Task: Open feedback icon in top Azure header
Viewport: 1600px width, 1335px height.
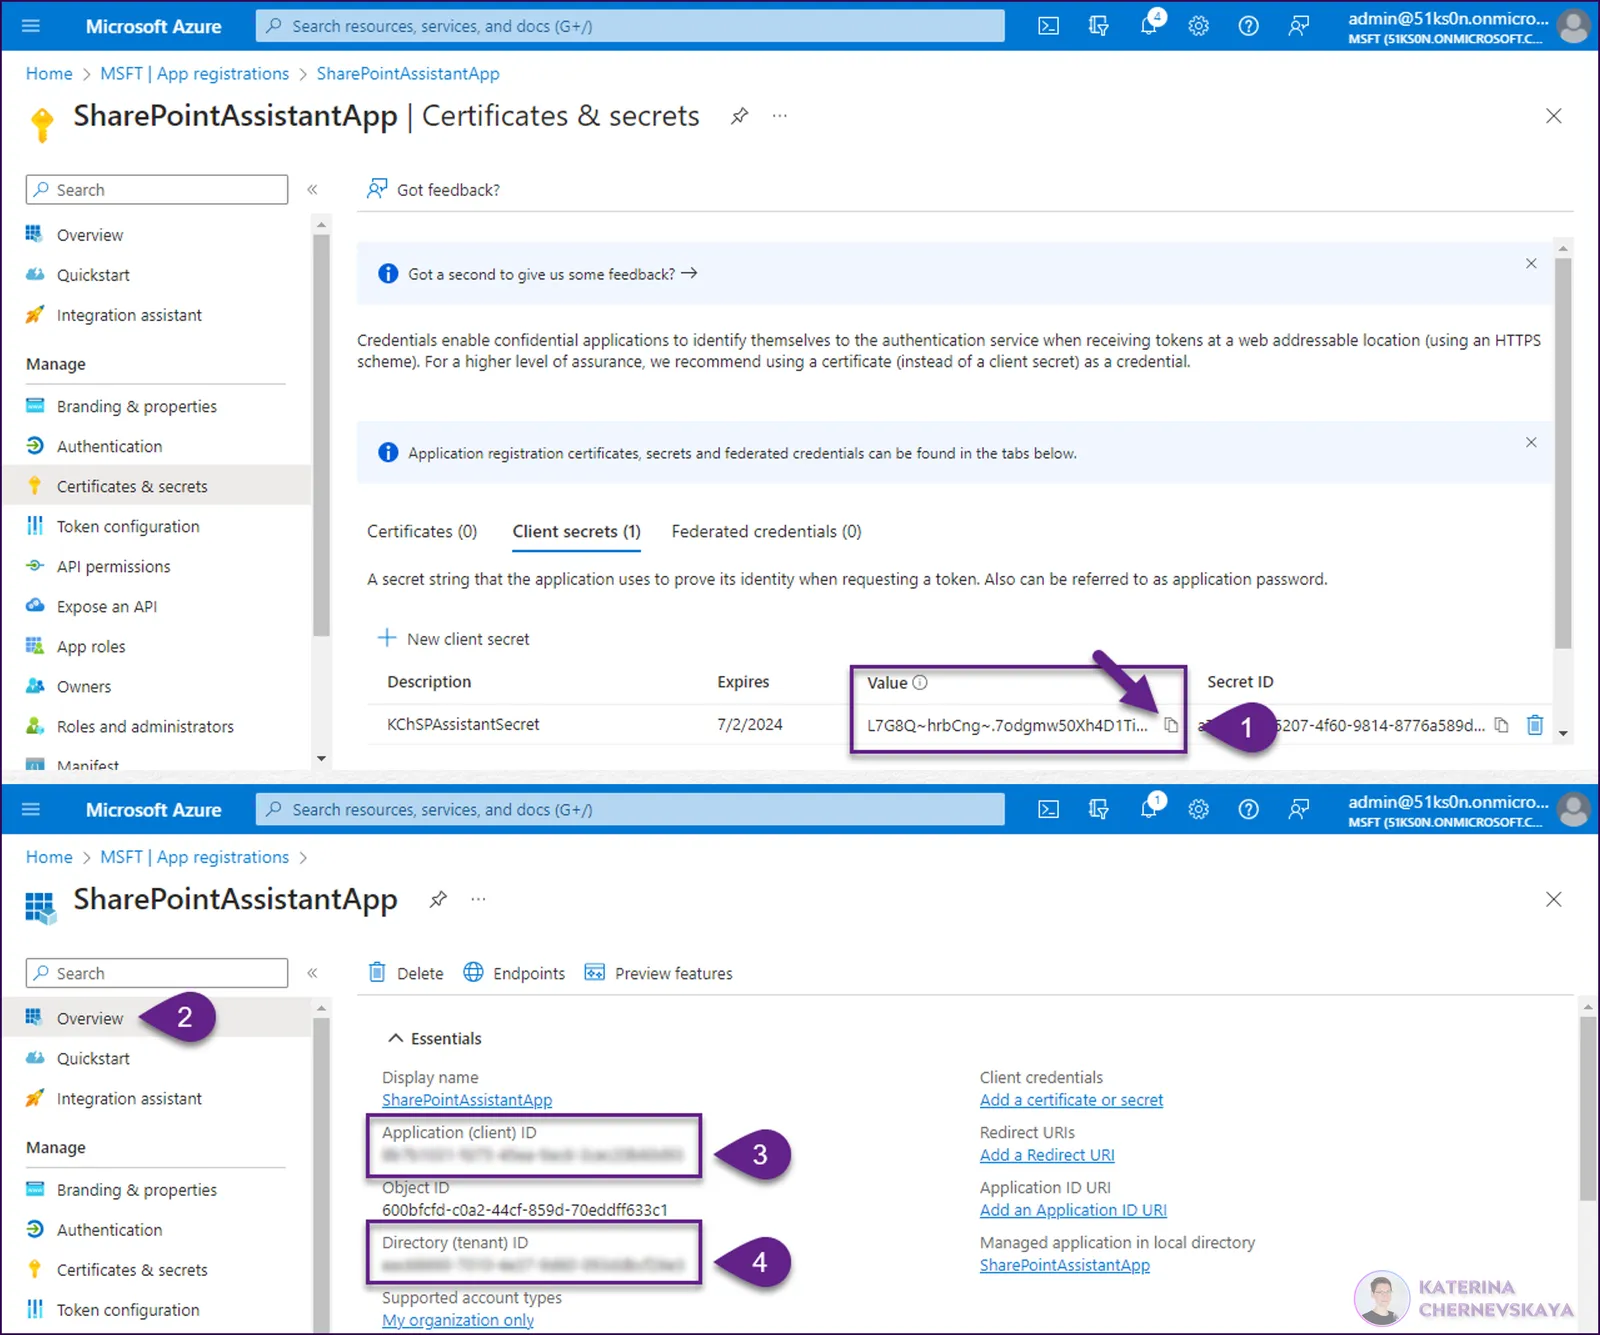Action: (x=1298, y=26)
